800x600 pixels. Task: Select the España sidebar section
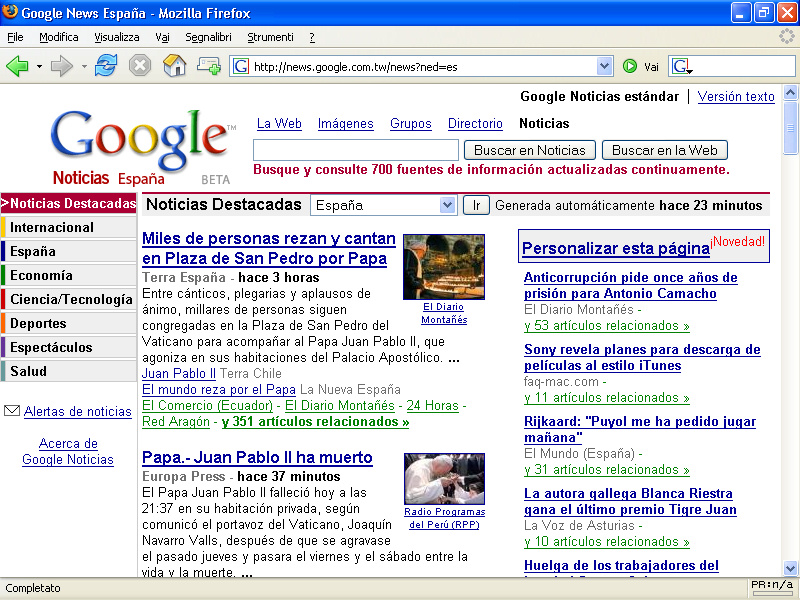coord(68,251)
